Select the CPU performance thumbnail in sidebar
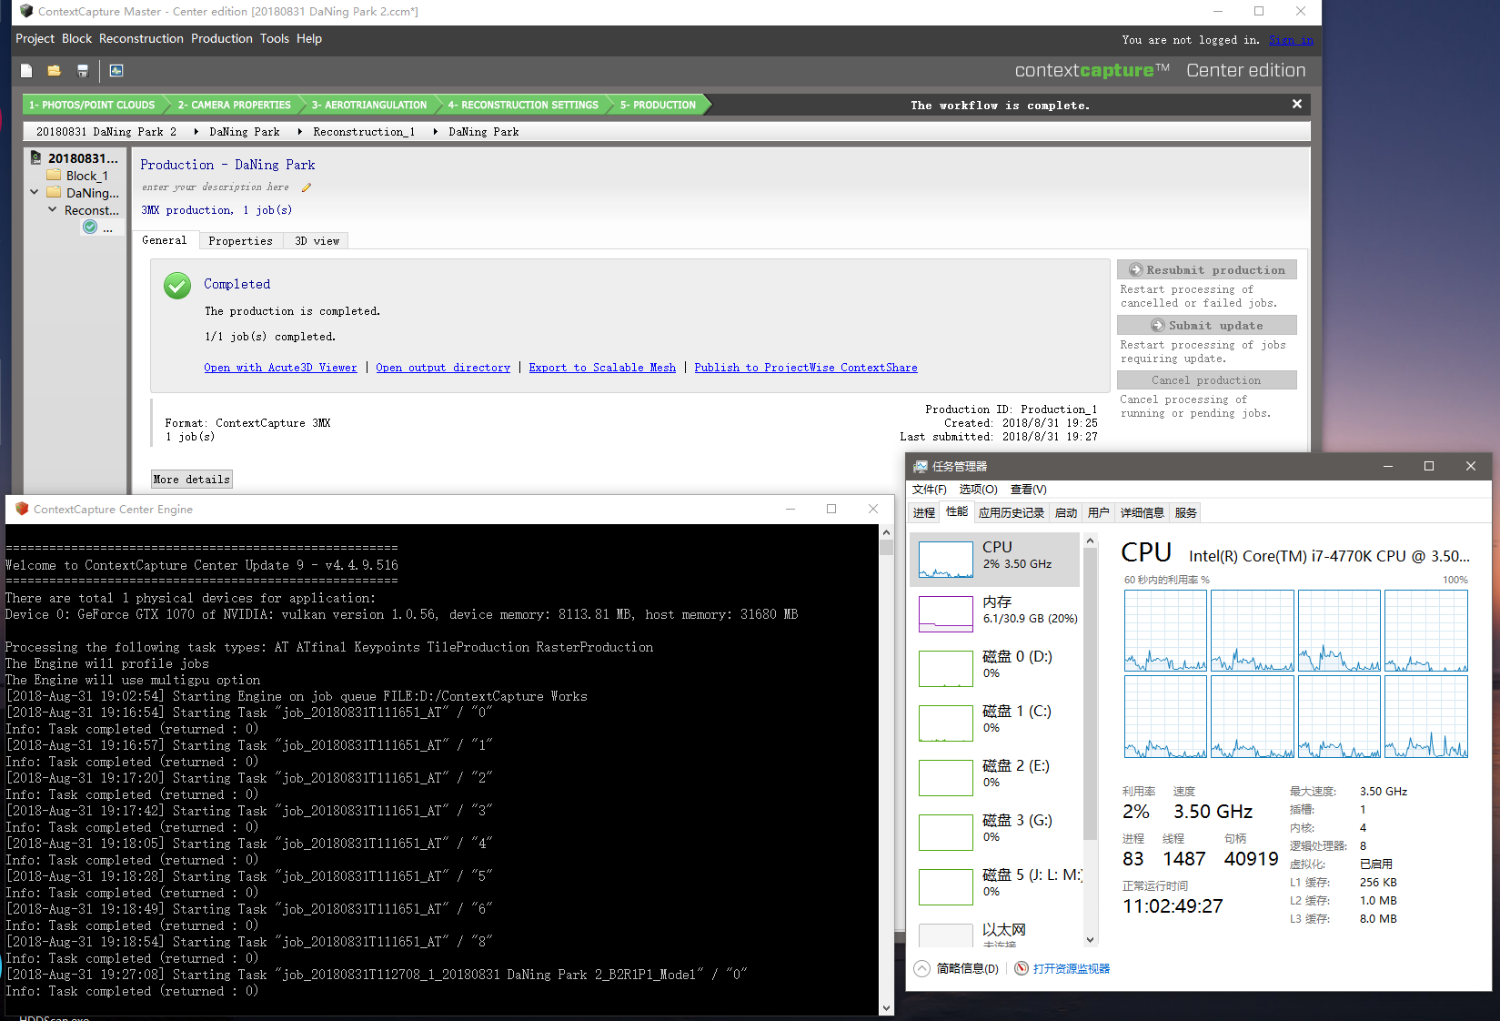The width and height of the screenshot is (1500, 1021). point(946,560)
